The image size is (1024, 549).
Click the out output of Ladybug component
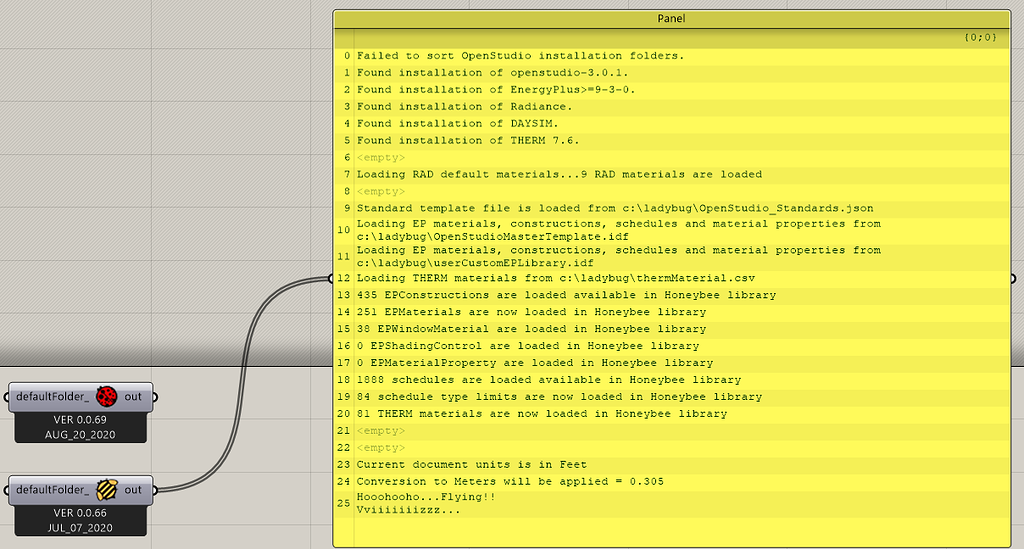(133, 397)
